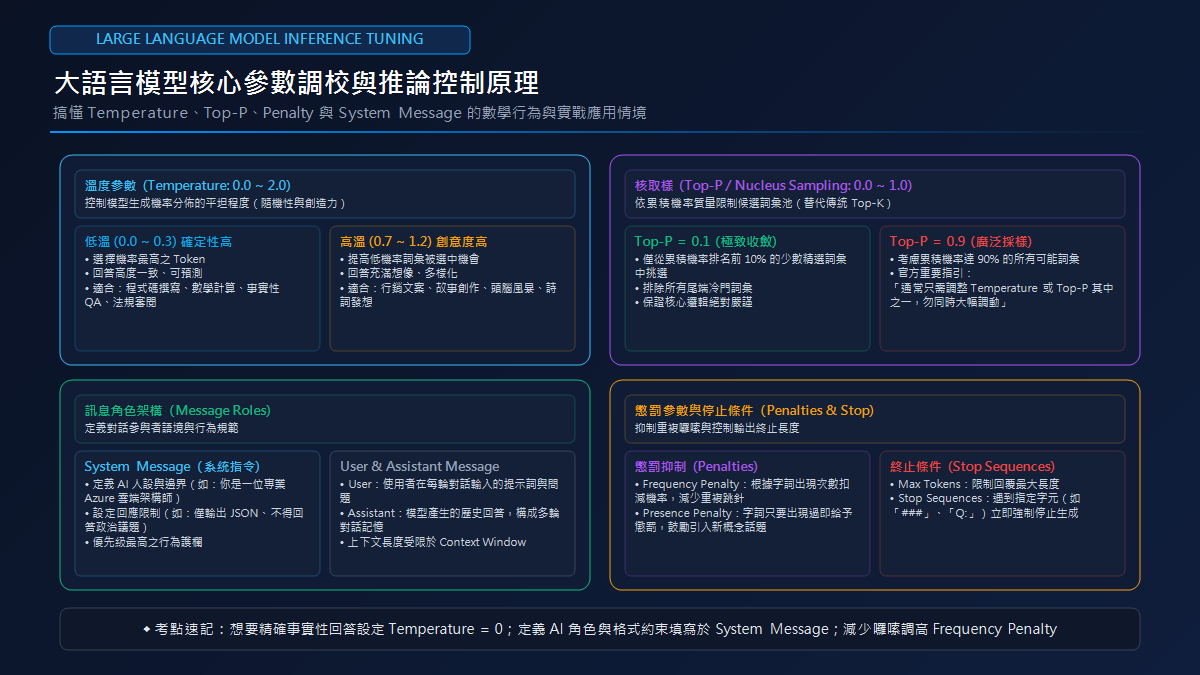
Task: Click the bullet 'Stop Sequences：遇到指定字元'
Action: 985,505
